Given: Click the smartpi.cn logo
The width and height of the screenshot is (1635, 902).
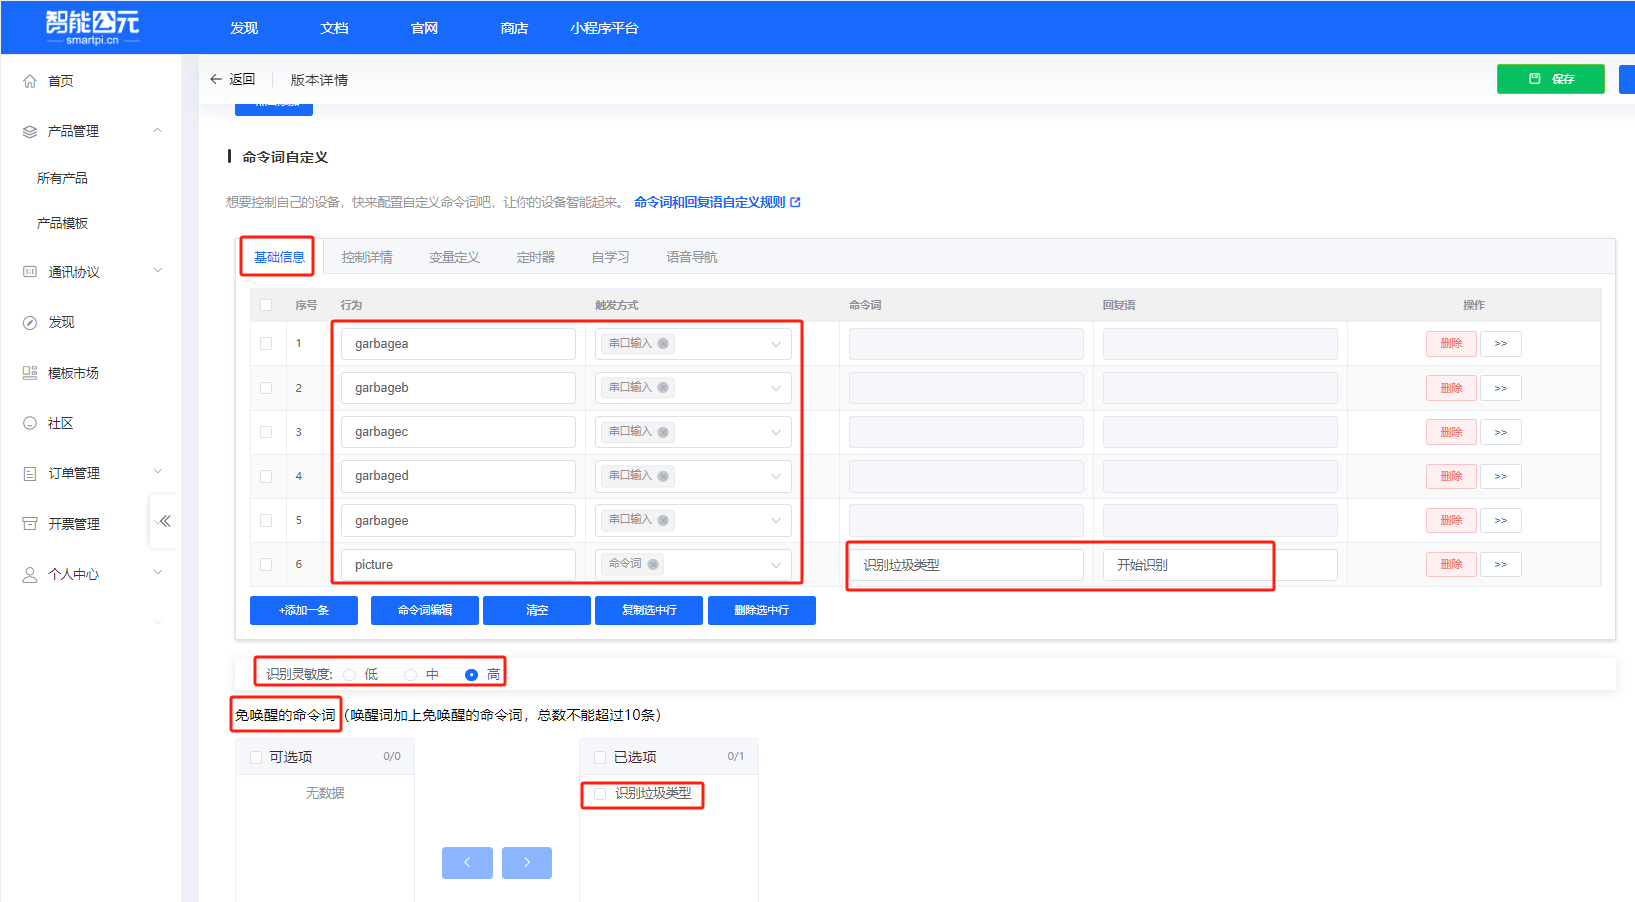Looking at the screenshot, I should coord(93,27).
